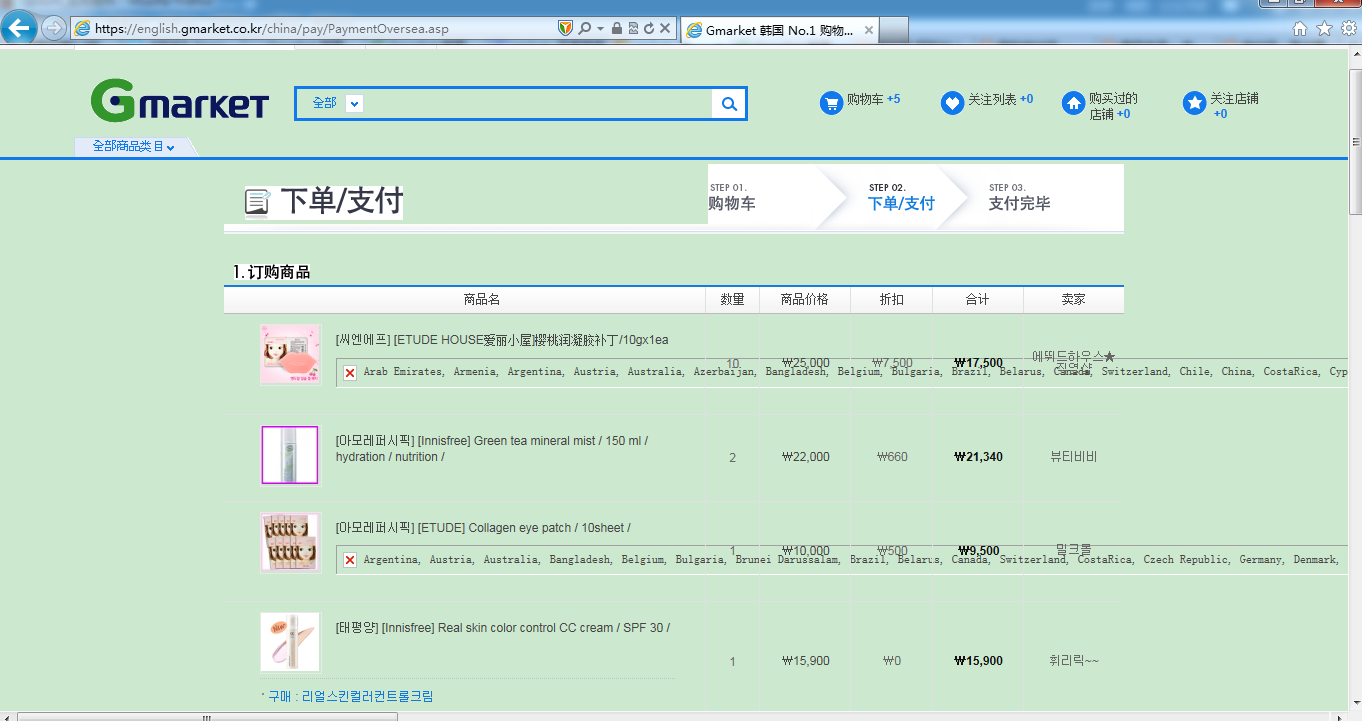This screenshot has height=721, width=1362.
Task: Click the Innisfree Green tea mineral mist title
Action: coord(492,449)
